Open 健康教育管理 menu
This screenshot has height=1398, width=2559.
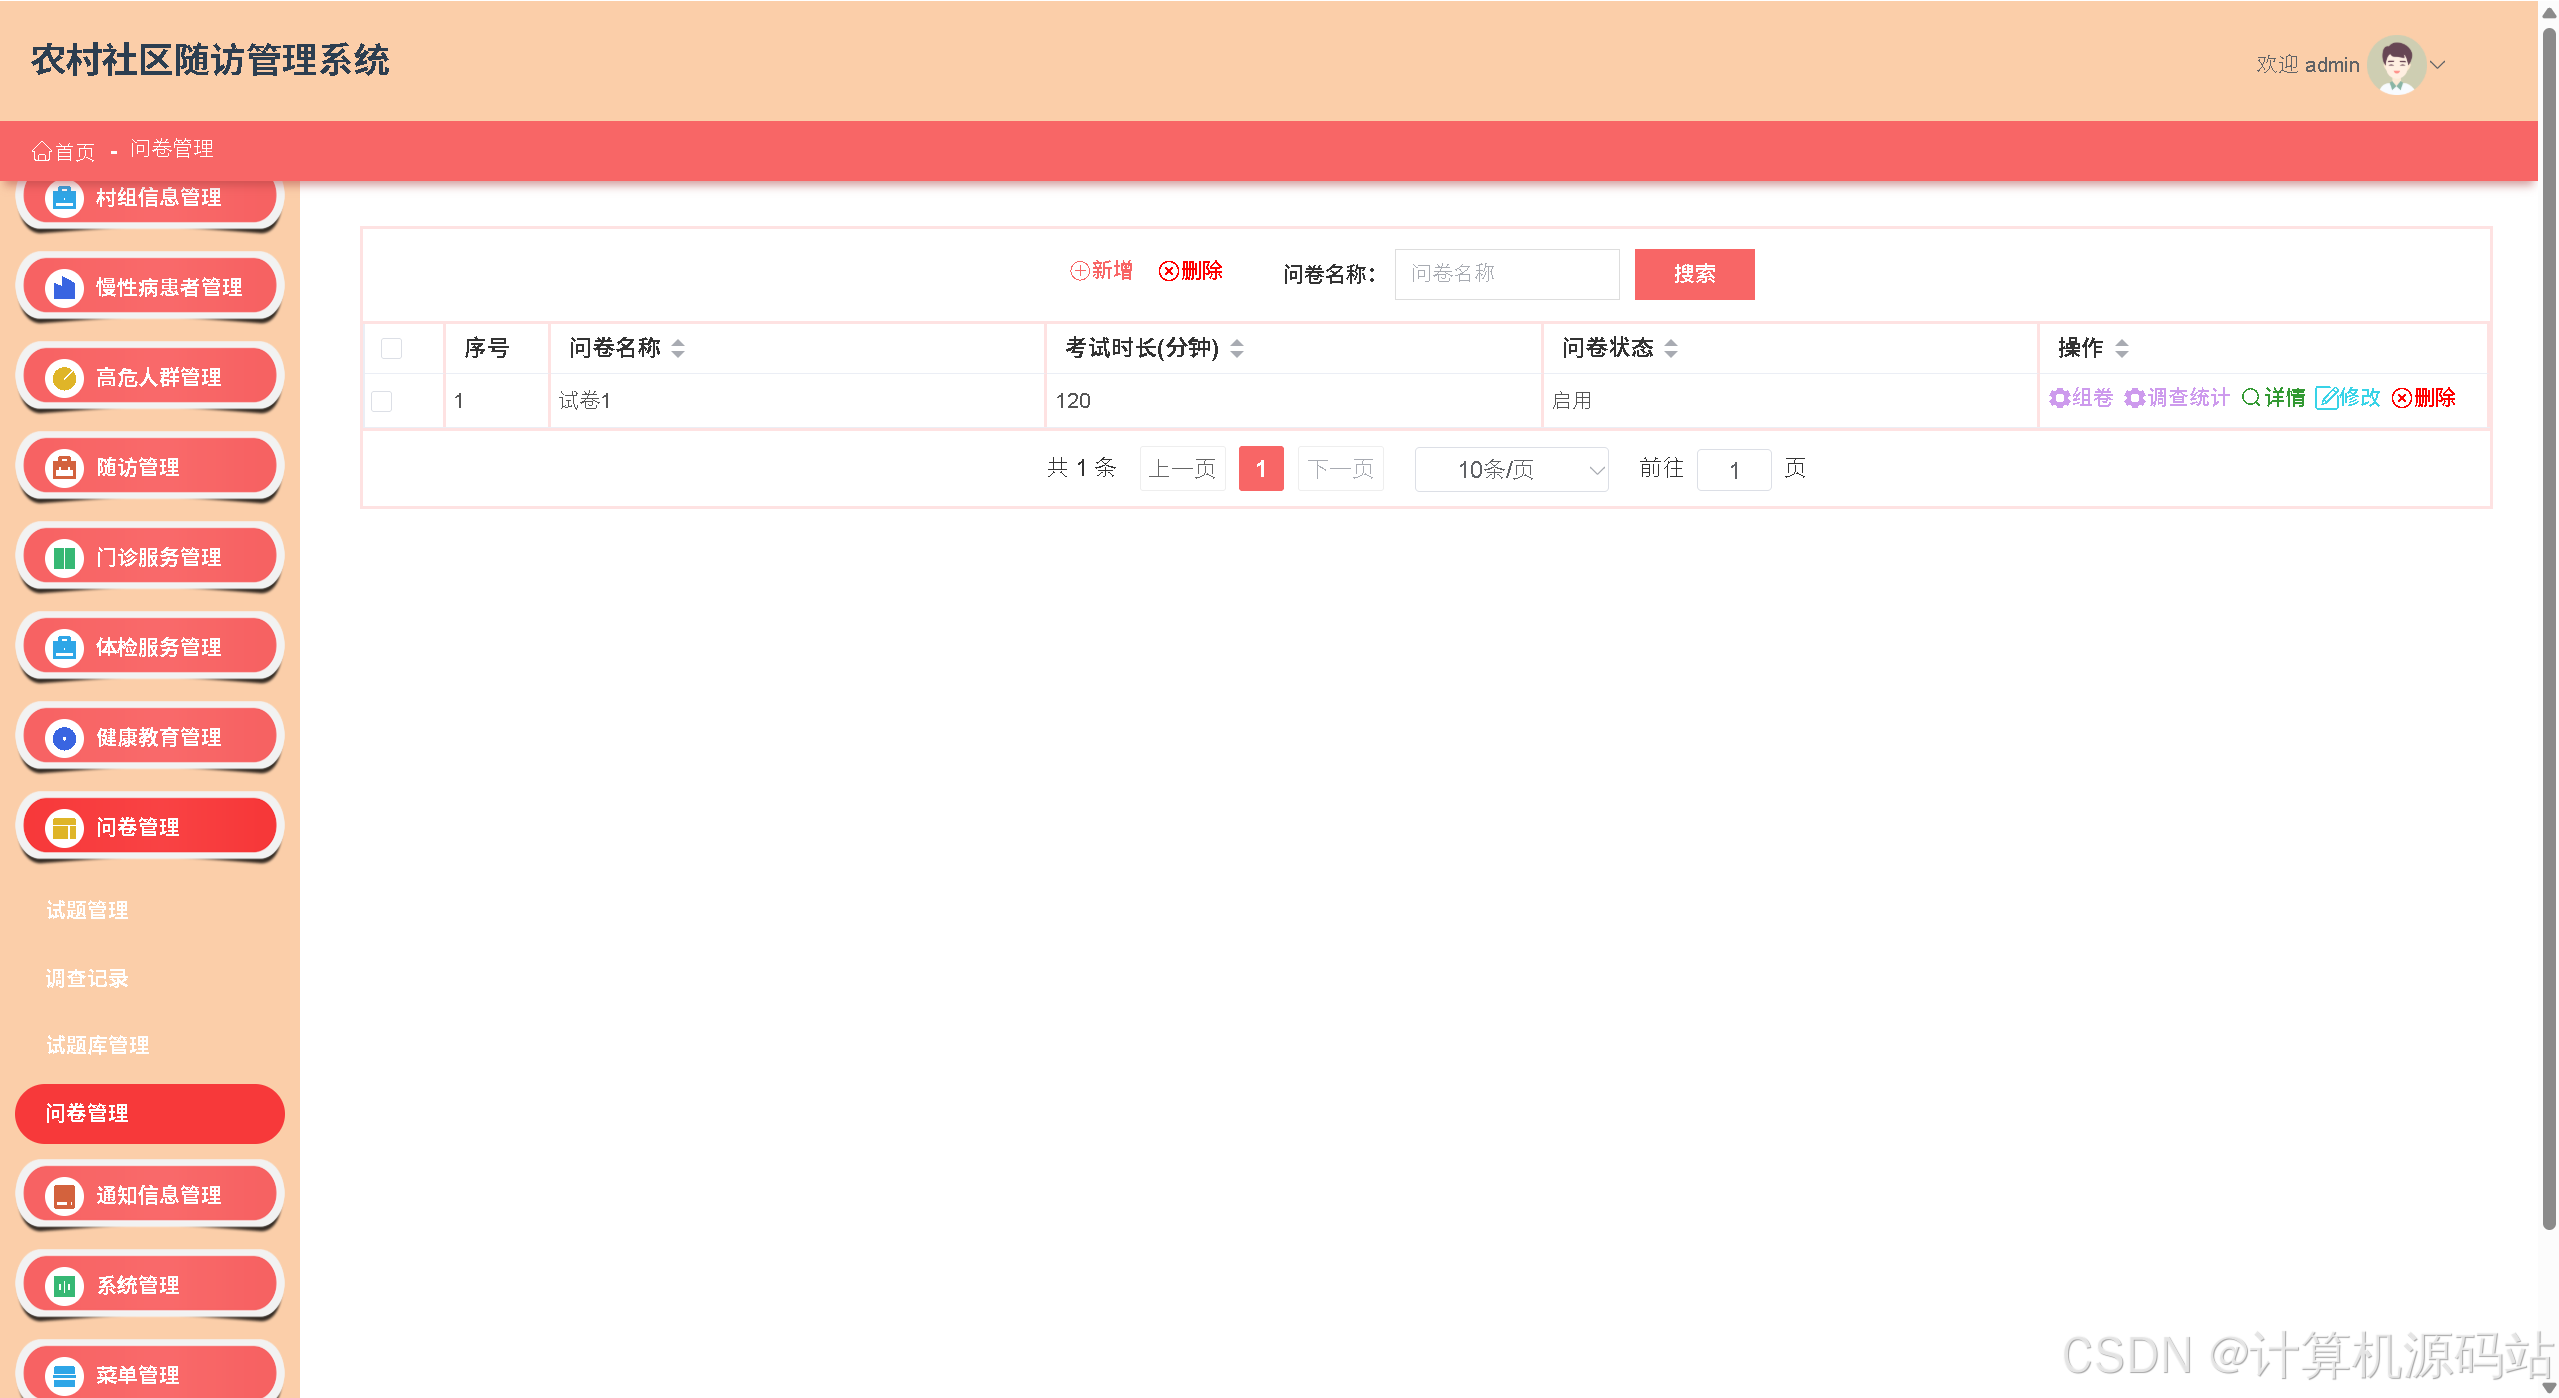pyautogui.click(x=150, y=737)
